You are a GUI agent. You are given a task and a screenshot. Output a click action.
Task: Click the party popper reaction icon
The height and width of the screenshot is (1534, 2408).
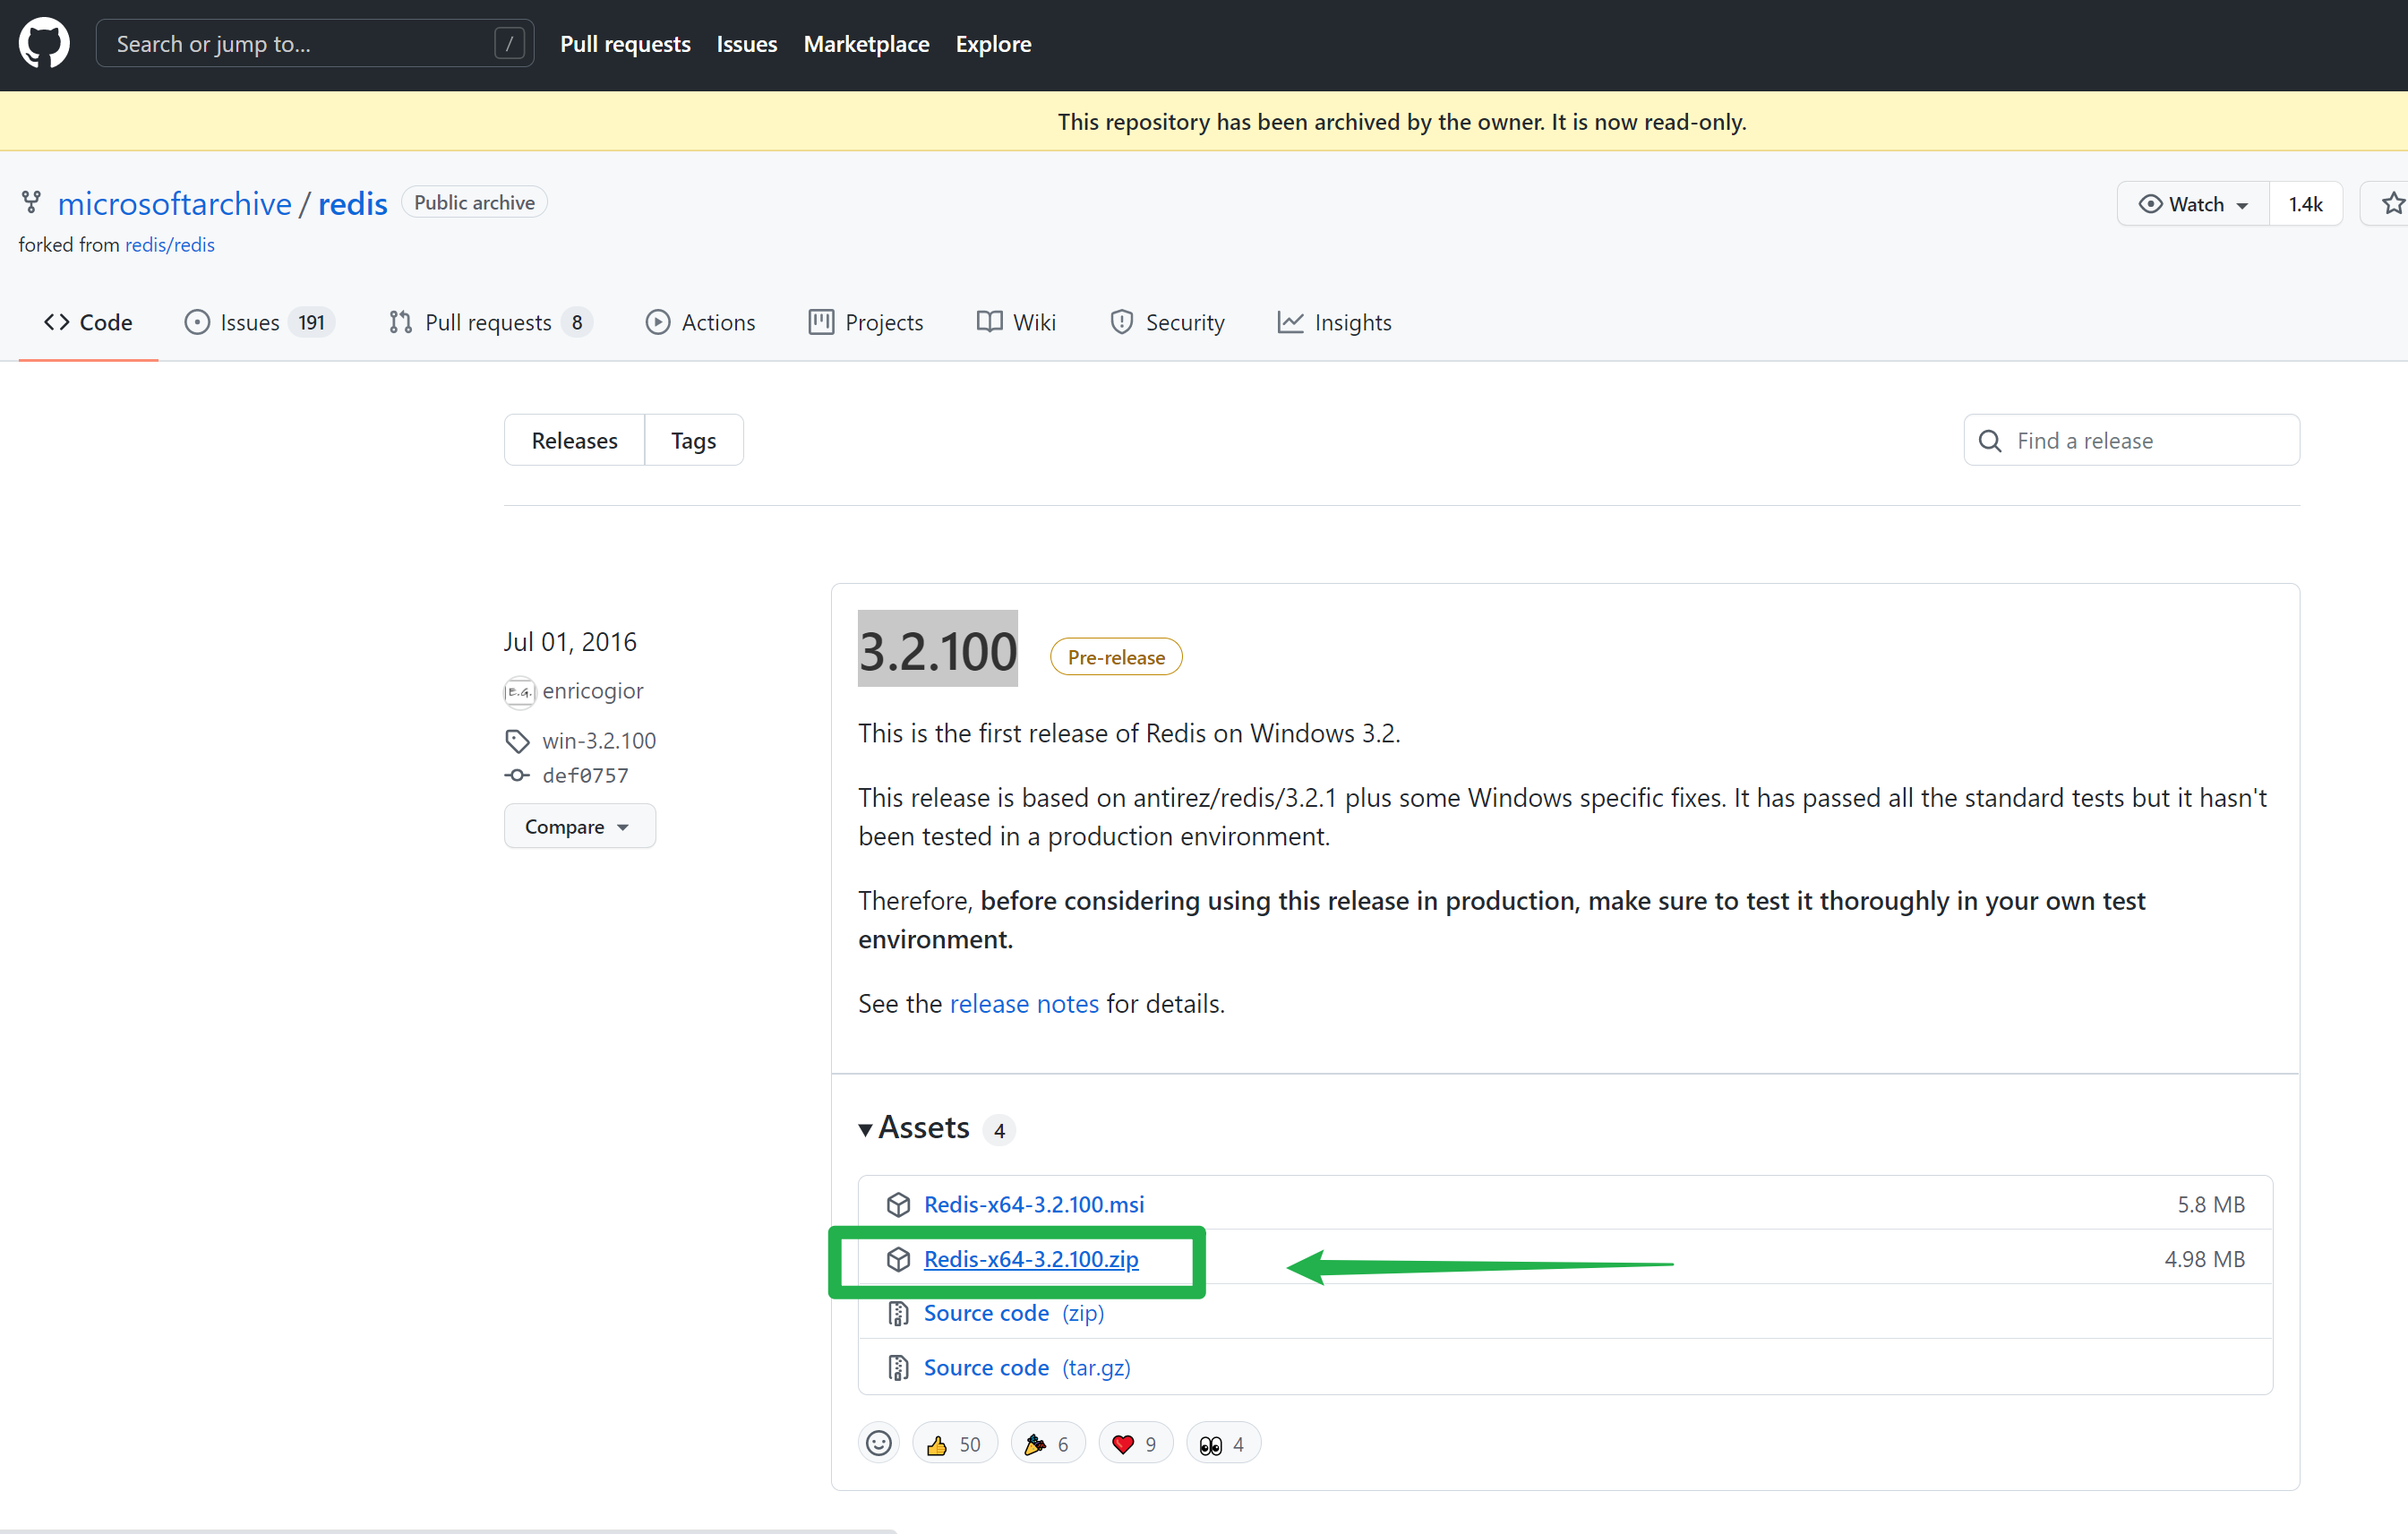point(1035,1443)
